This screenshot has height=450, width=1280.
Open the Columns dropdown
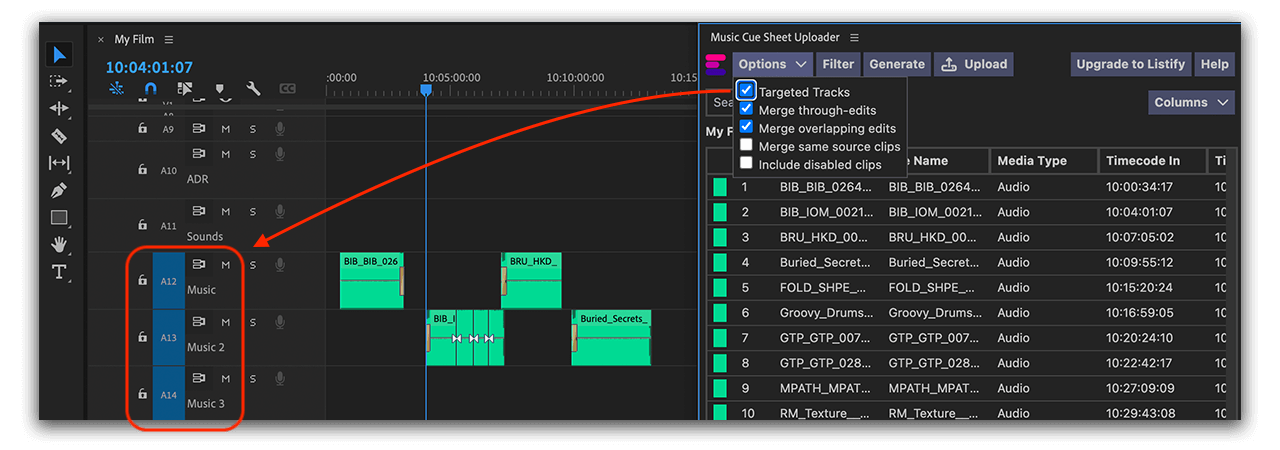[x=1191, y=102]
